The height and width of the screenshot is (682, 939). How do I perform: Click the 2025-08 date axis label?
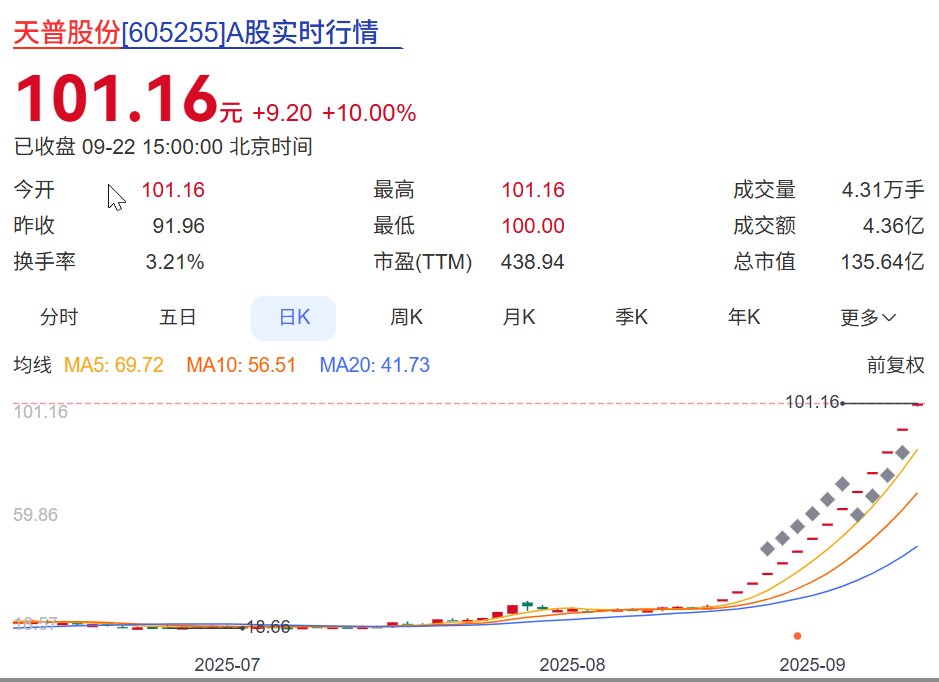pos(572,665)
